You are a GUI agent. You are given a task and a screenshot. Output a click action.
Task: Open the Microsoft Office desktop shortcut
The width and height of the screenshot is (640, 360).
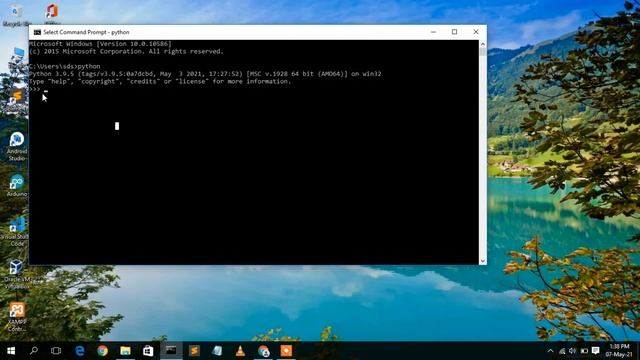52,13
